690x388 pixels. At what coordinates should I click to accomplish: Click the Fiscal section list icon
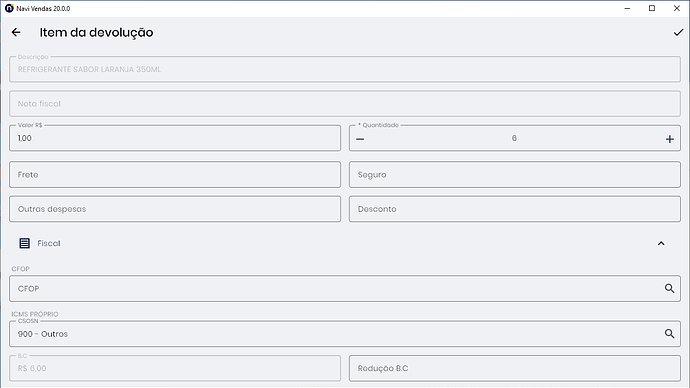click(x=25, y=243)
